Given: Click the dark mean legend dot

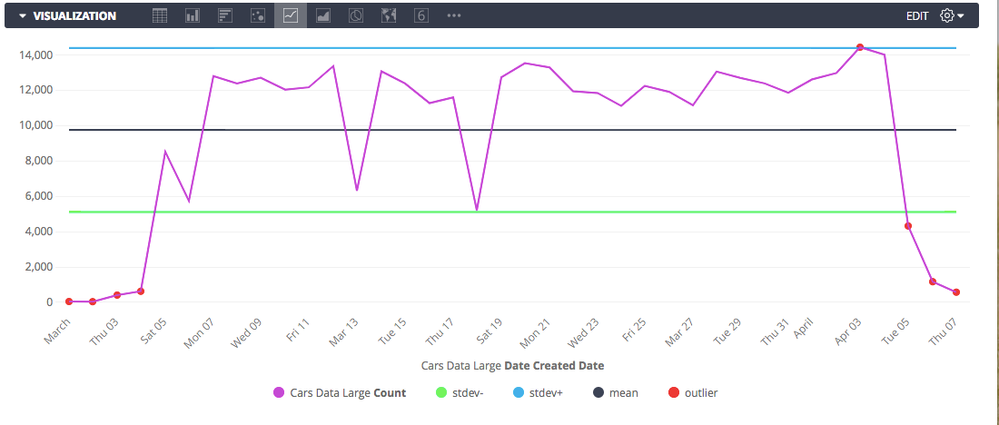Looking at the screenshot, I should [598, 393].
